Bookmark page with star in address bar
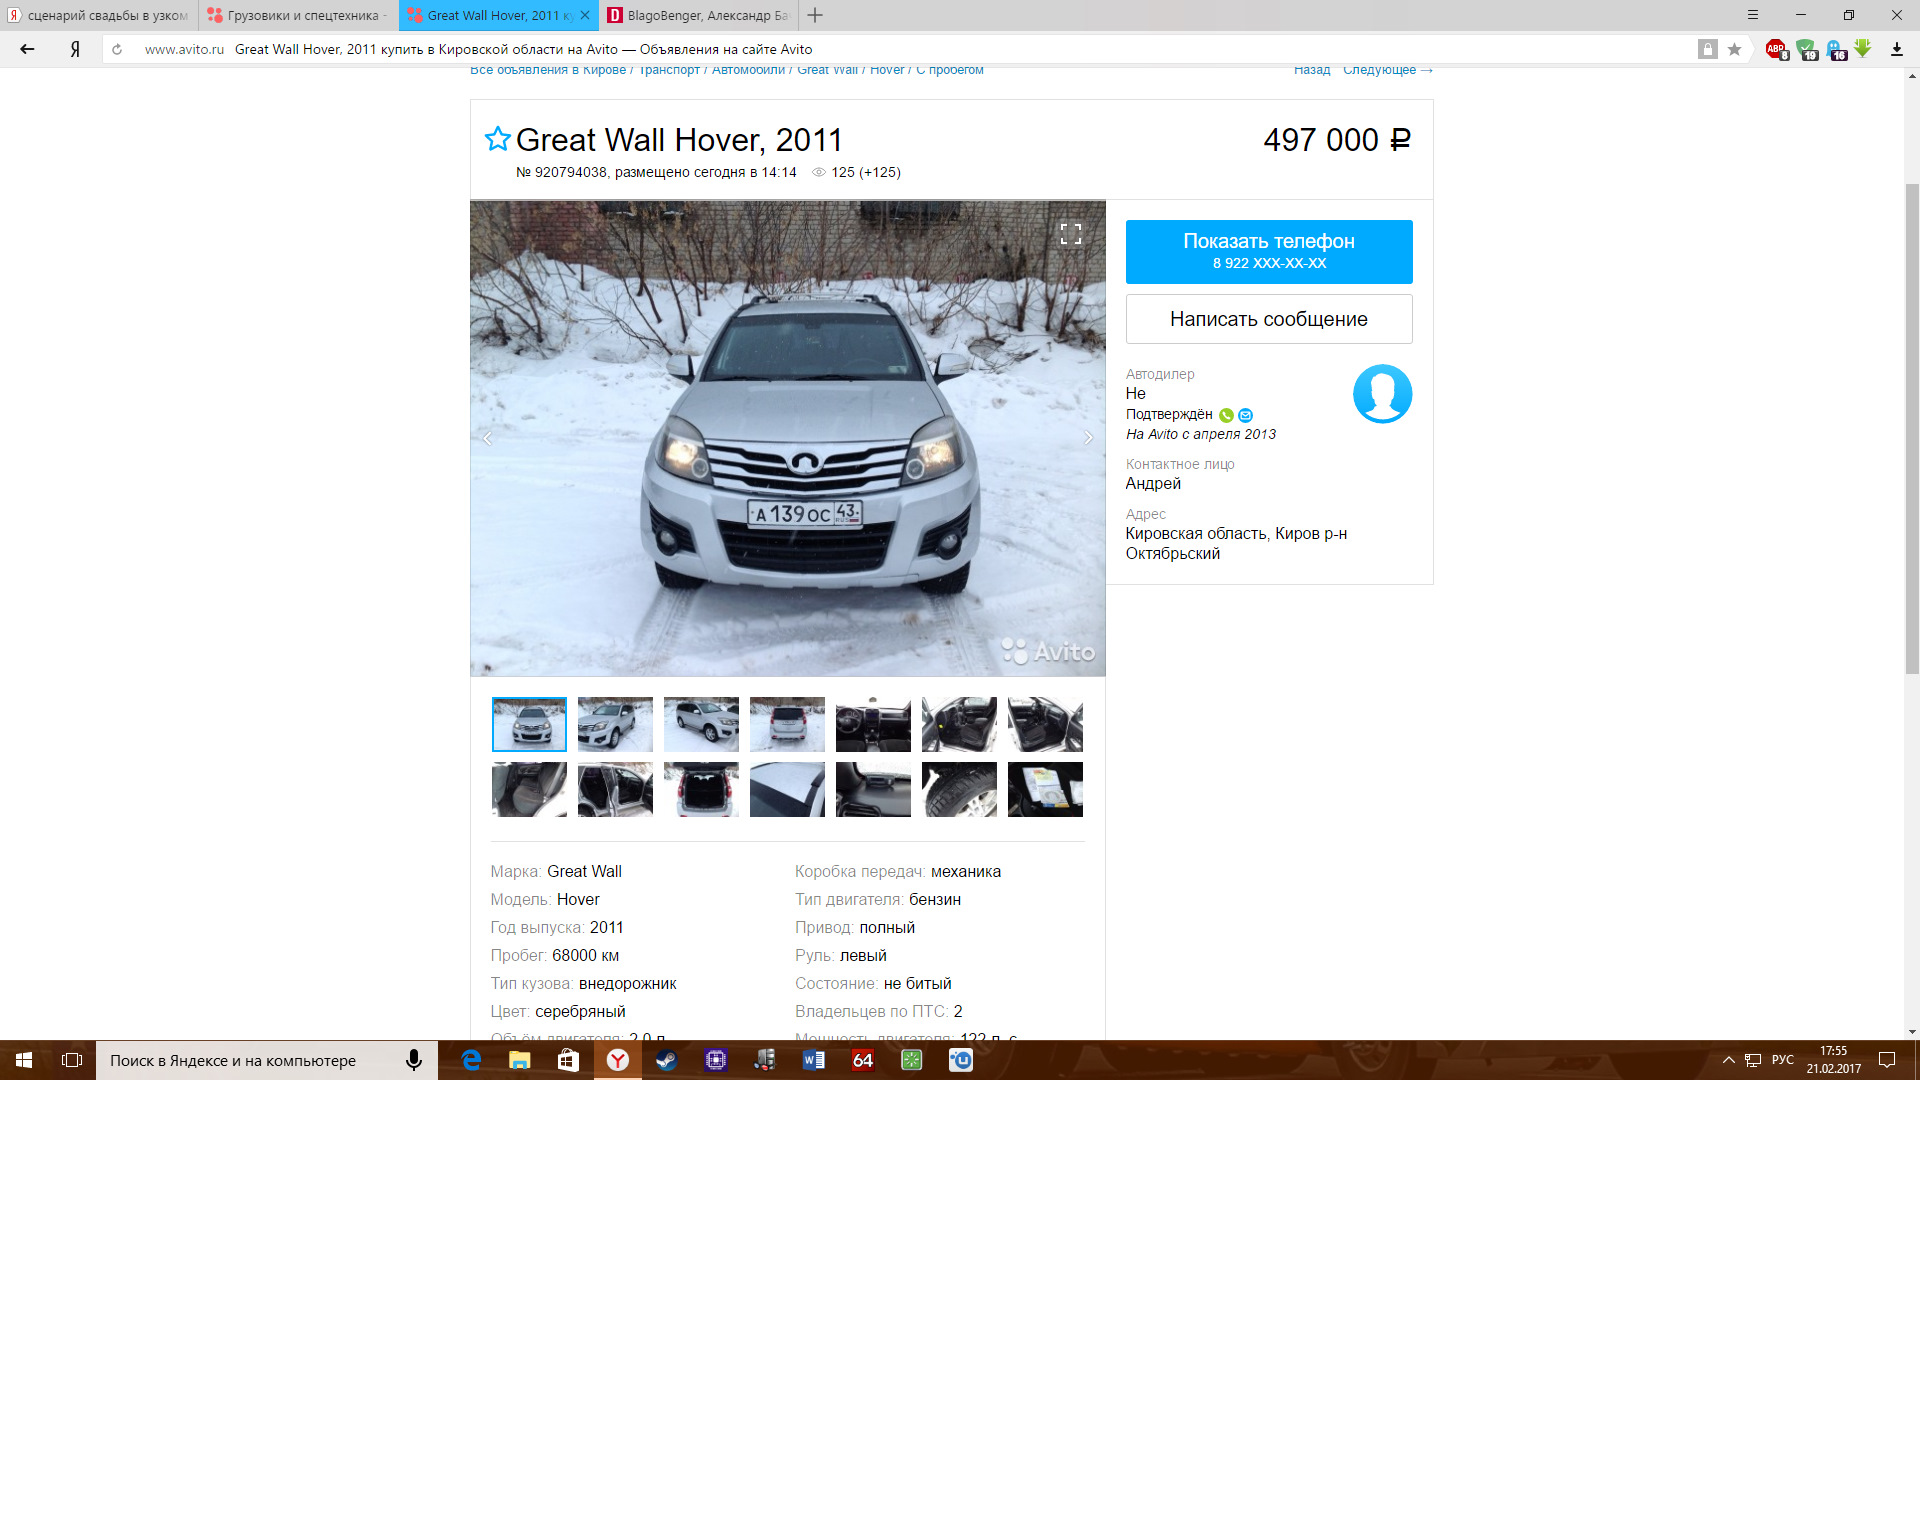Viewport: 1920px width, 1528px height. pos(1735,49)
